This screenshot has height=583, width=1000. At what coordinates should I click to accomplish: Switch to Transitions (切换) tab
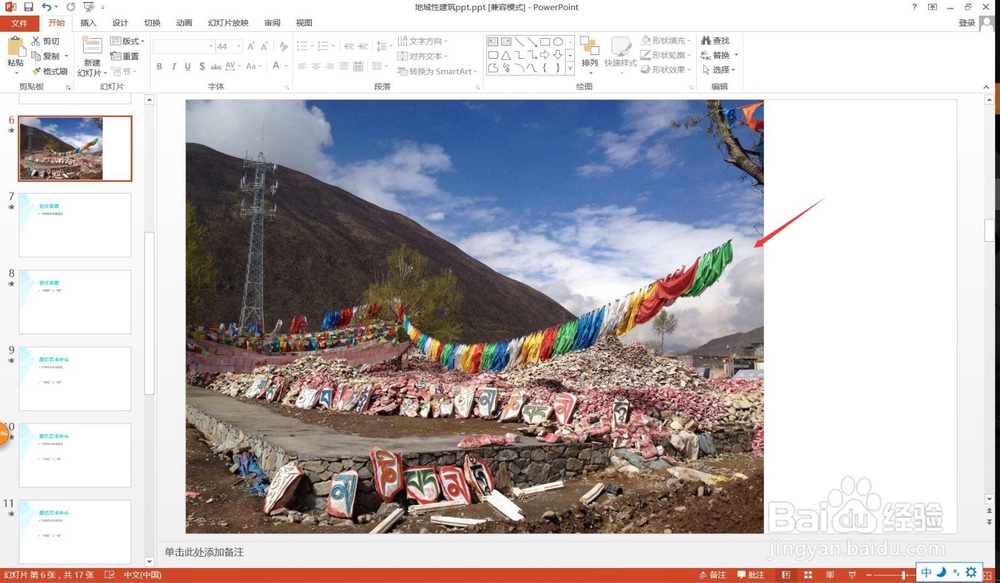(152, 23)
